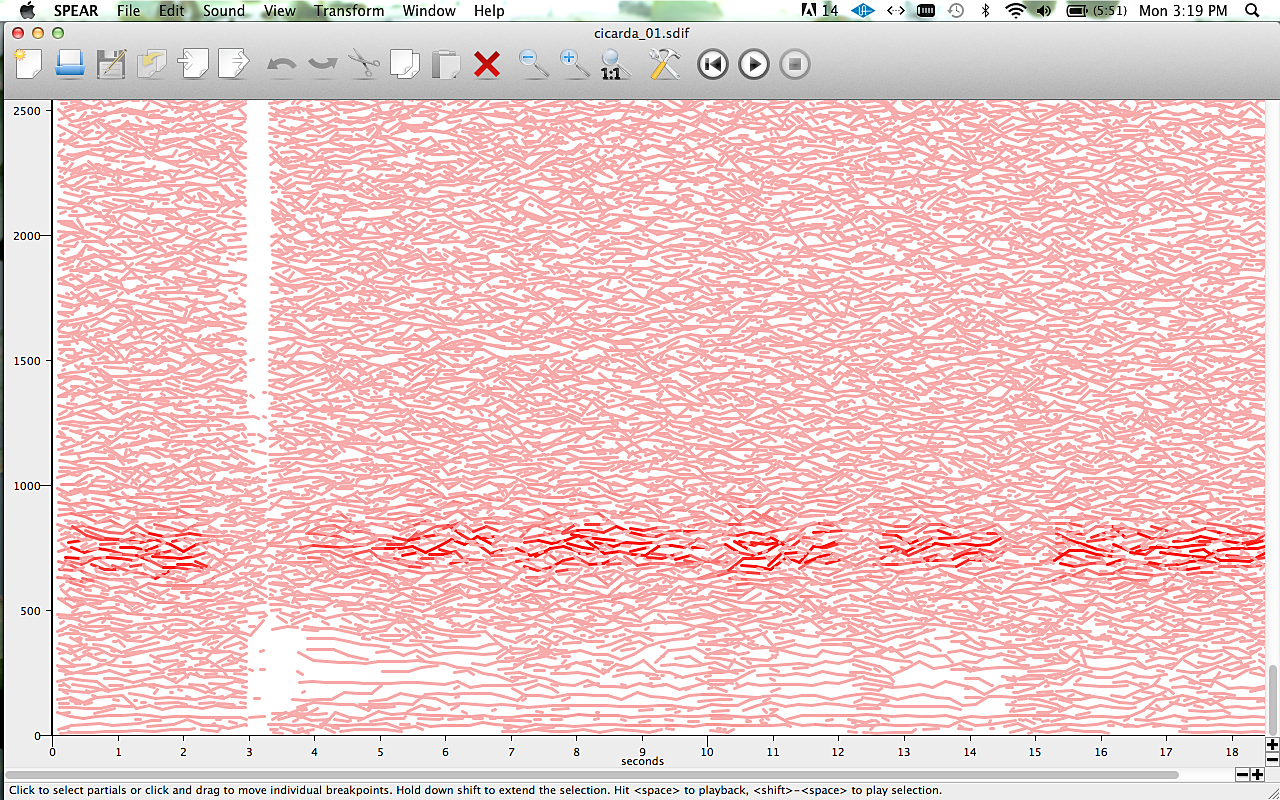This screenshot has height=800, width=1280.
Task: Zoom out with the minus magnifier icon
Action: coord(534,65)
